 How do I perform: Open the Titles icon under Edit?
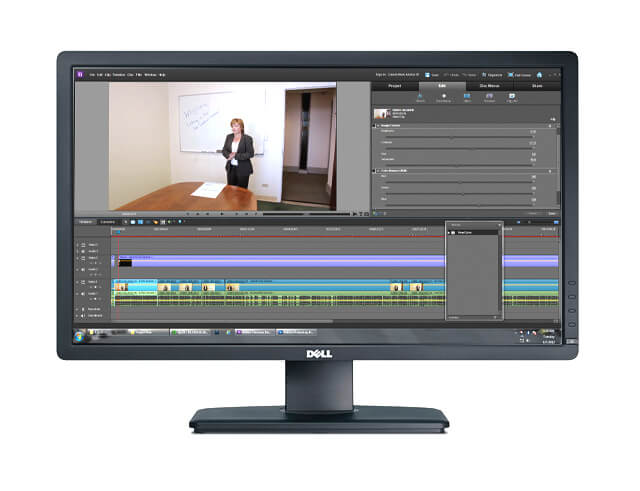pos(467,98)
